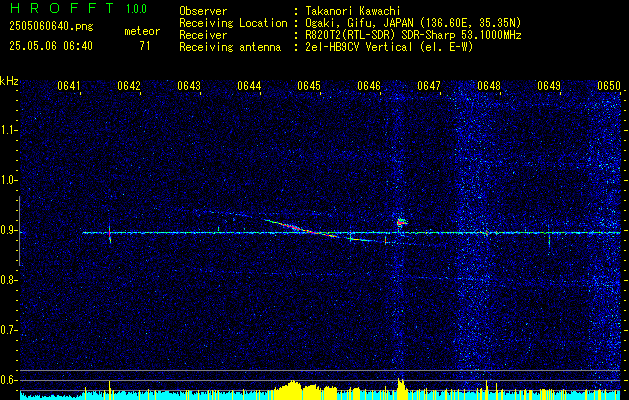Click the Receiving antenna label
This screenshot has width=629, height=400.
(x=230, y=47)
